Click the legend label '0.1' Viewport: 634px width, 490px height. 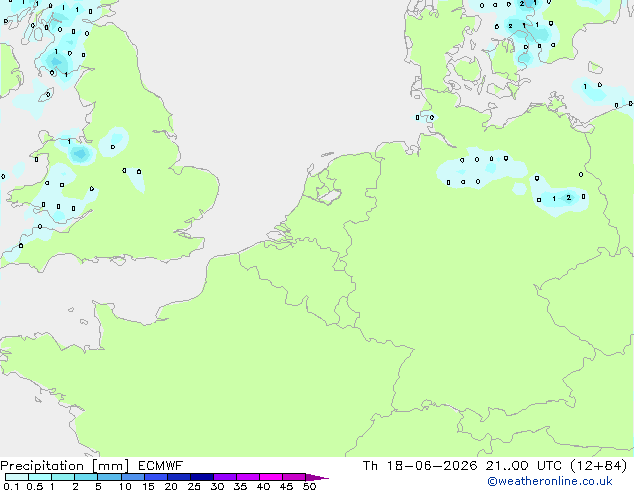point(11,486)
